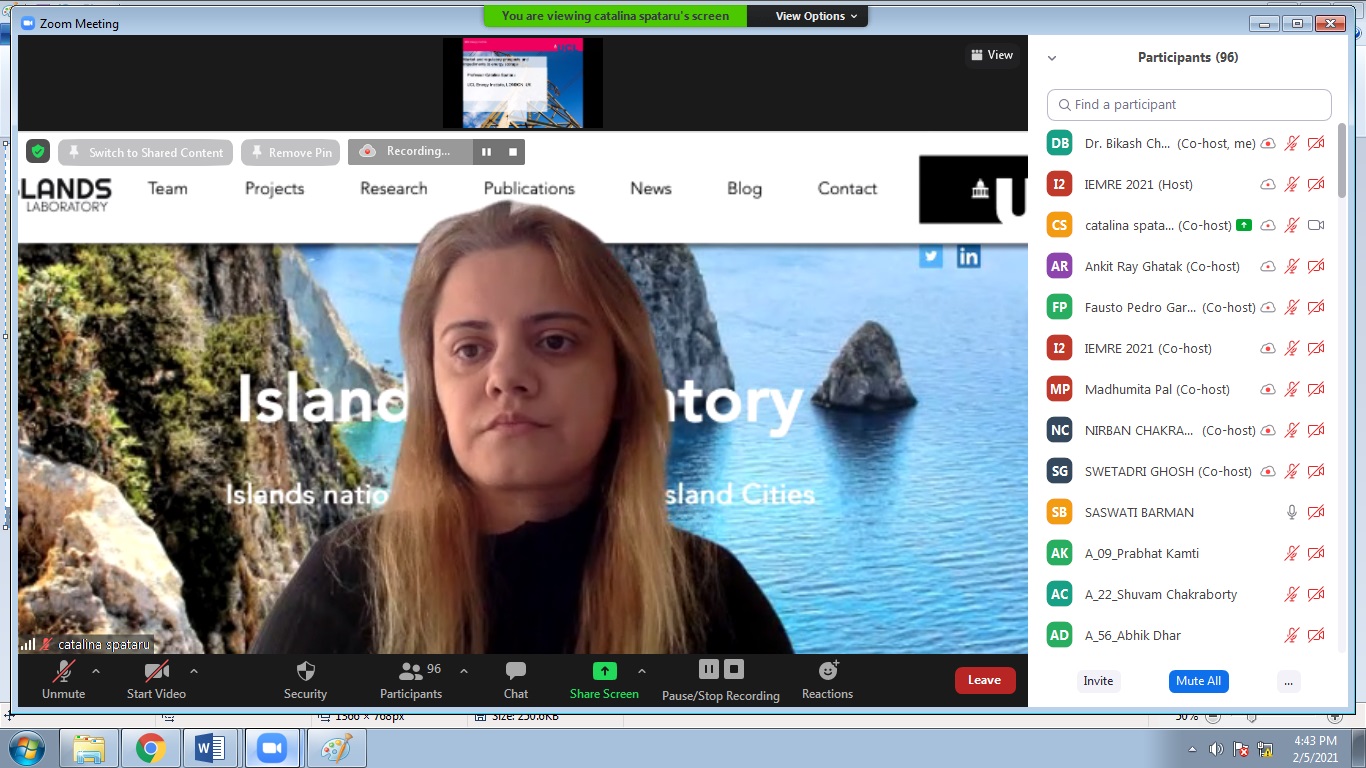Collapse the Participants panel with the chevron
The width and height of the screenshot is (1366, 768).
(1052, 58)
